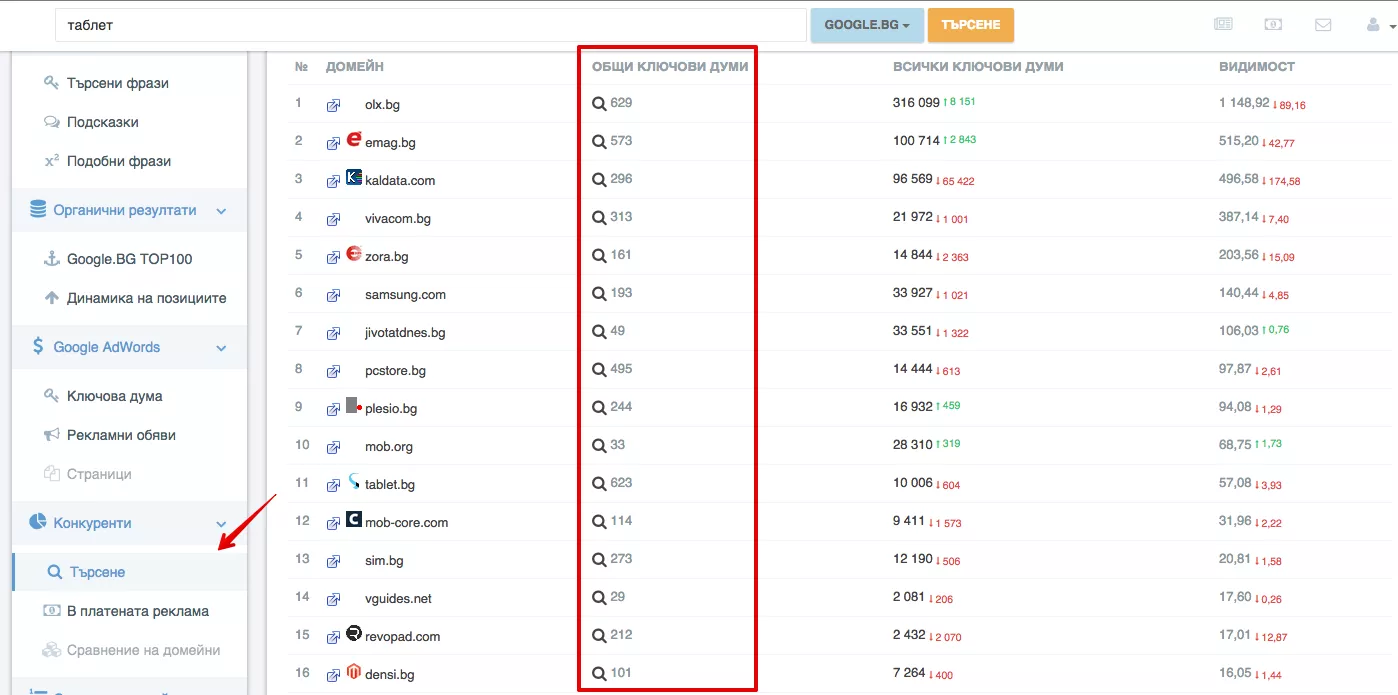This screenshot has height=695, width=1398.
Task: Click all keywords value 316 099
Action: pyautogui.click(x=916, y=103)
